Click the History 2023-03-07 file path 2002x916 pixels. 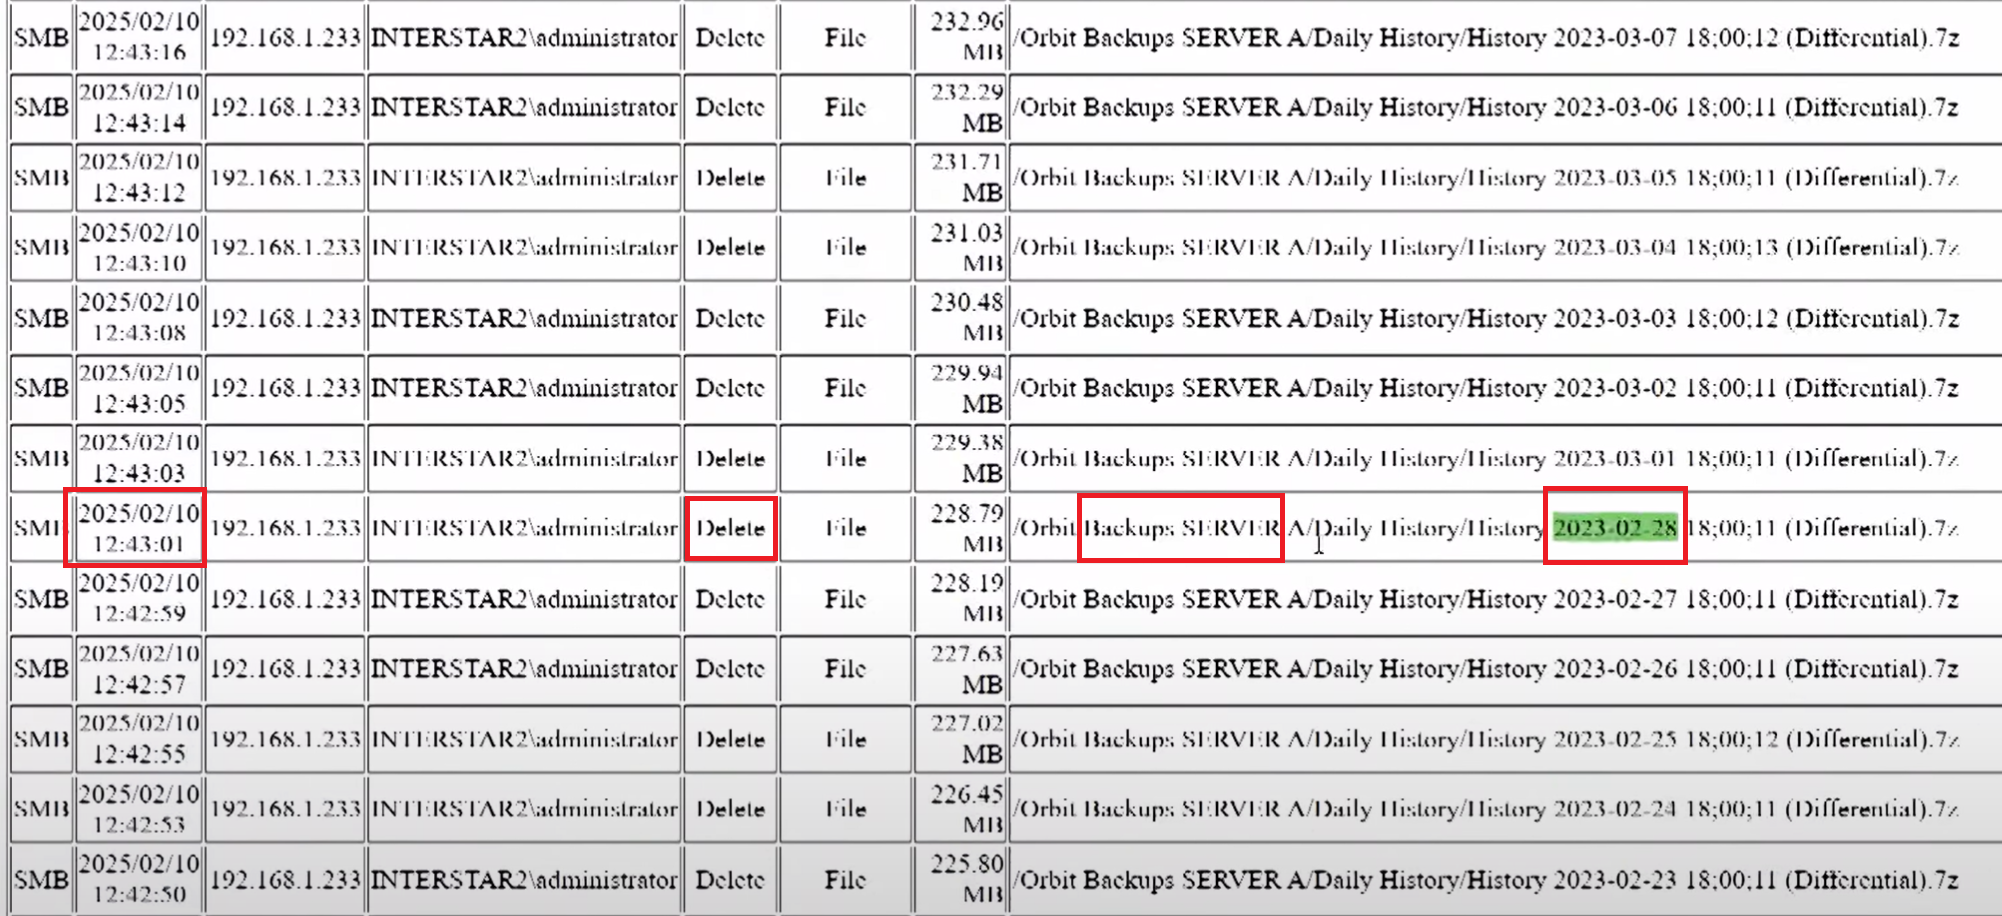coord(1488,38)
